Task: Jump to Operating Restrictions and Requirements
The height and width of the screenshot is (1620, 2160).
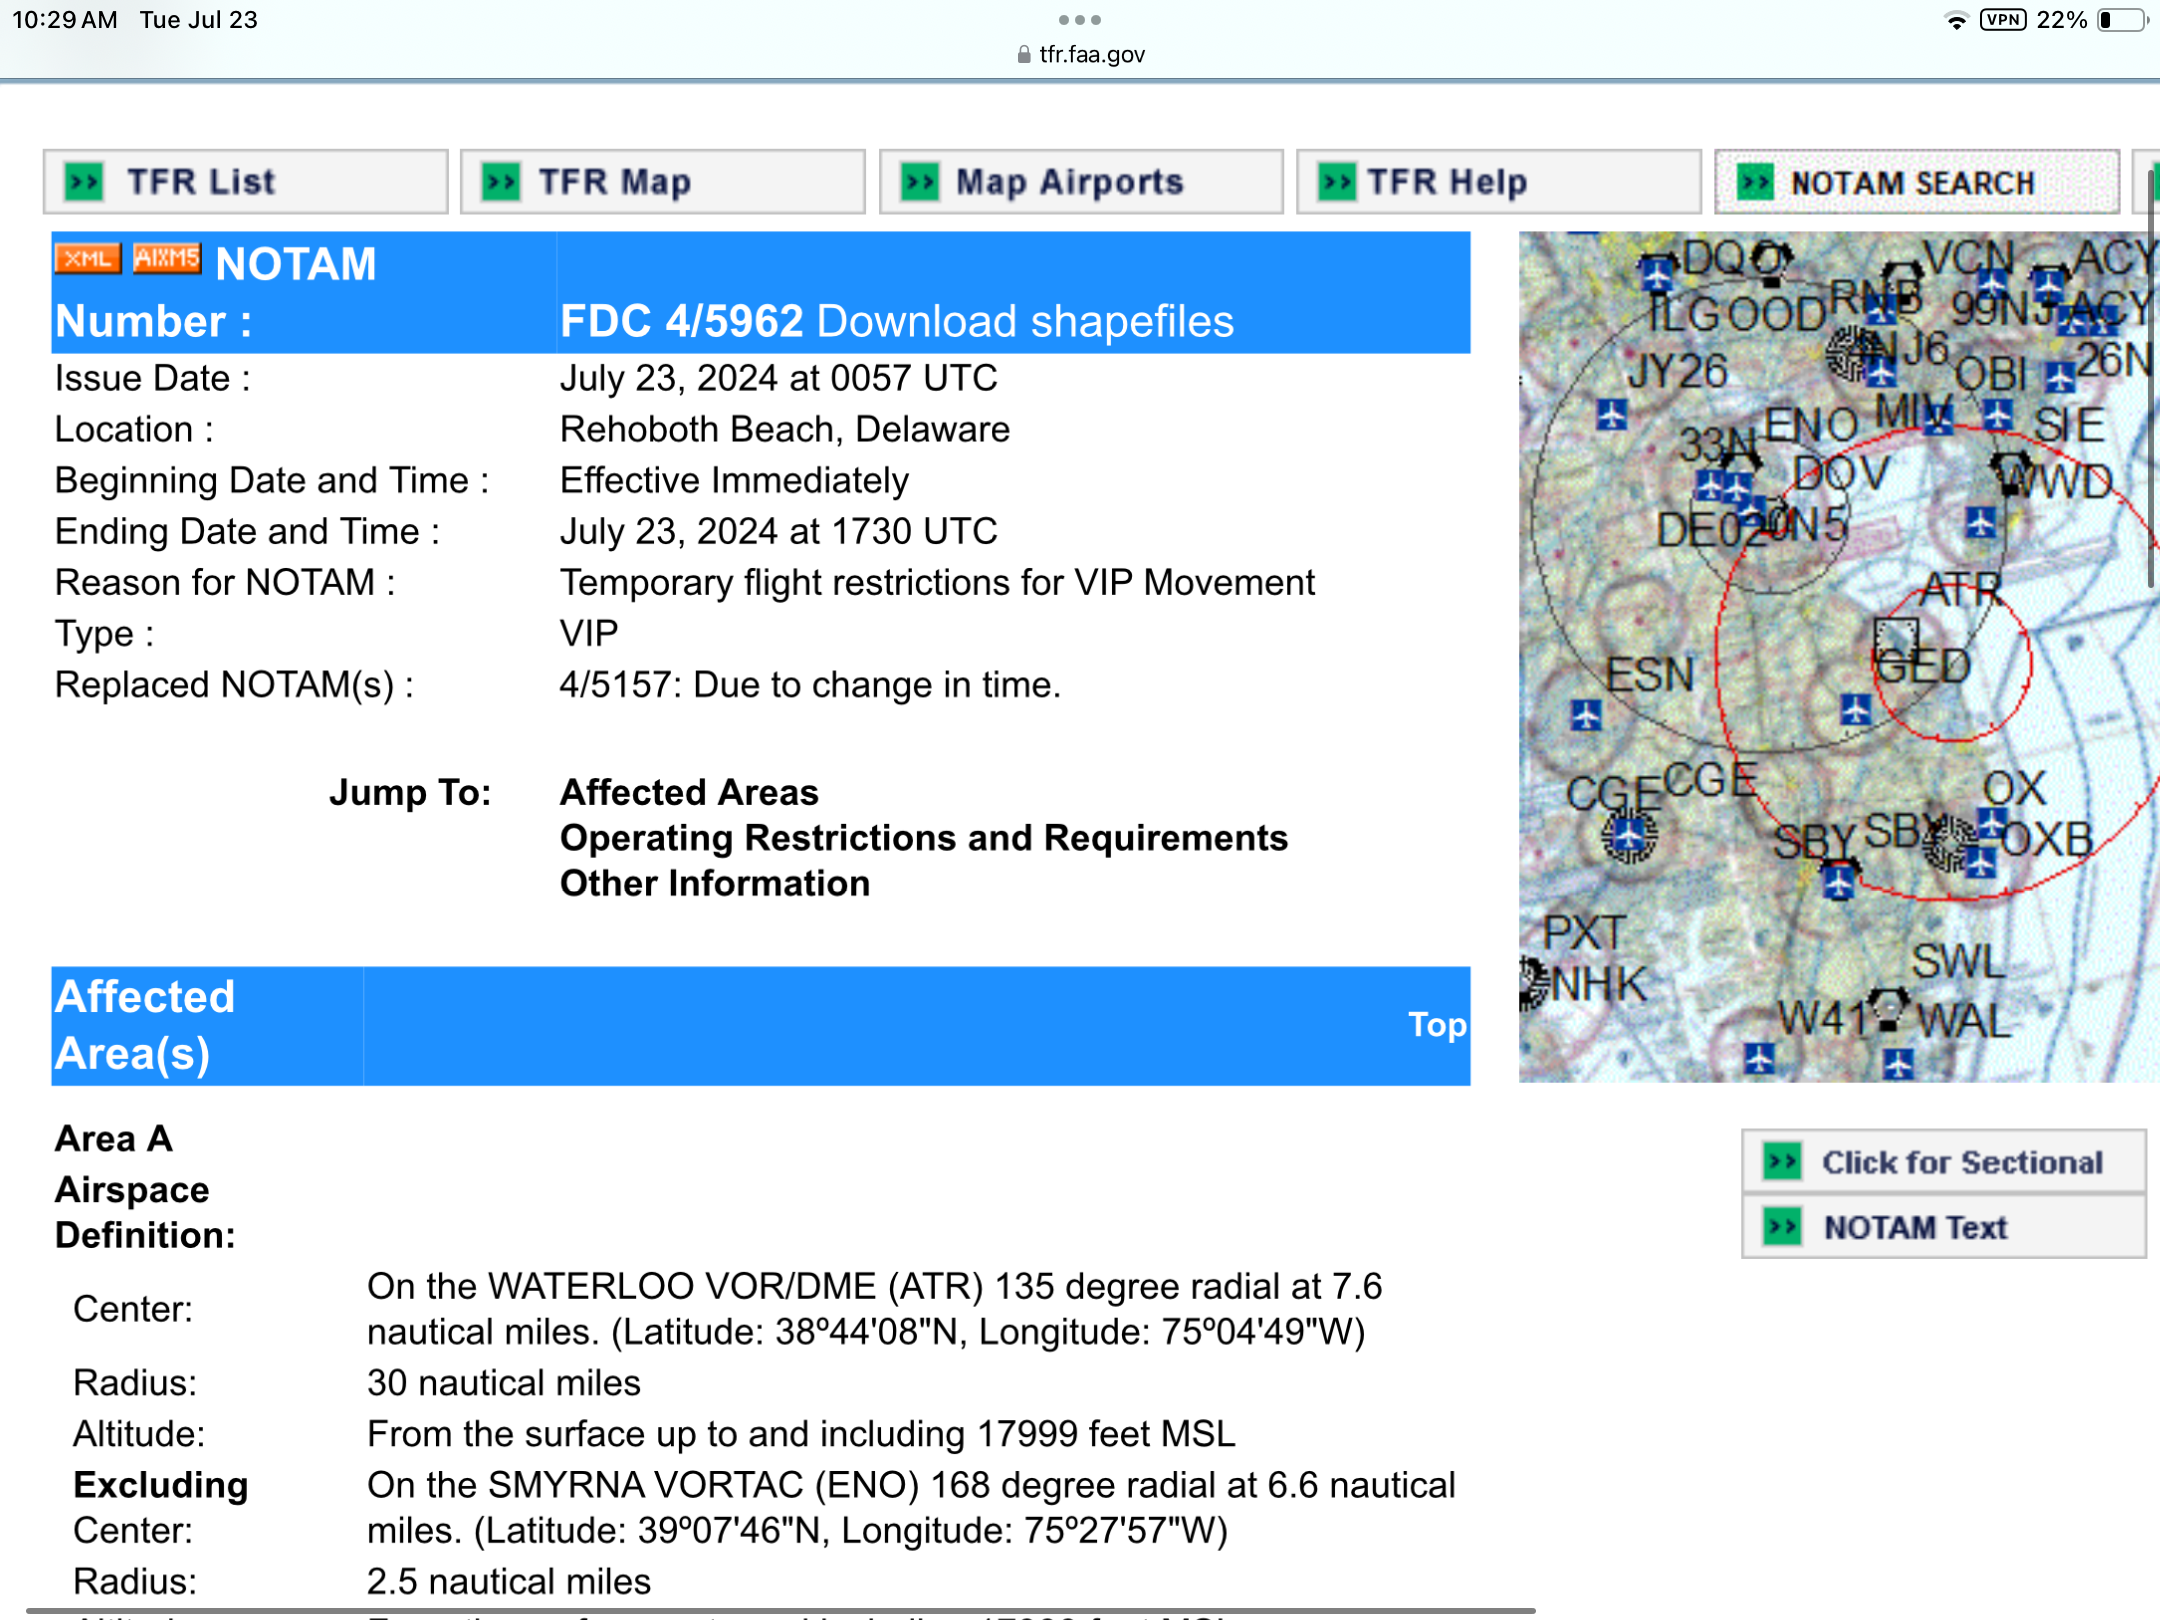Action: pyautogui.click(x=923, y=838)
